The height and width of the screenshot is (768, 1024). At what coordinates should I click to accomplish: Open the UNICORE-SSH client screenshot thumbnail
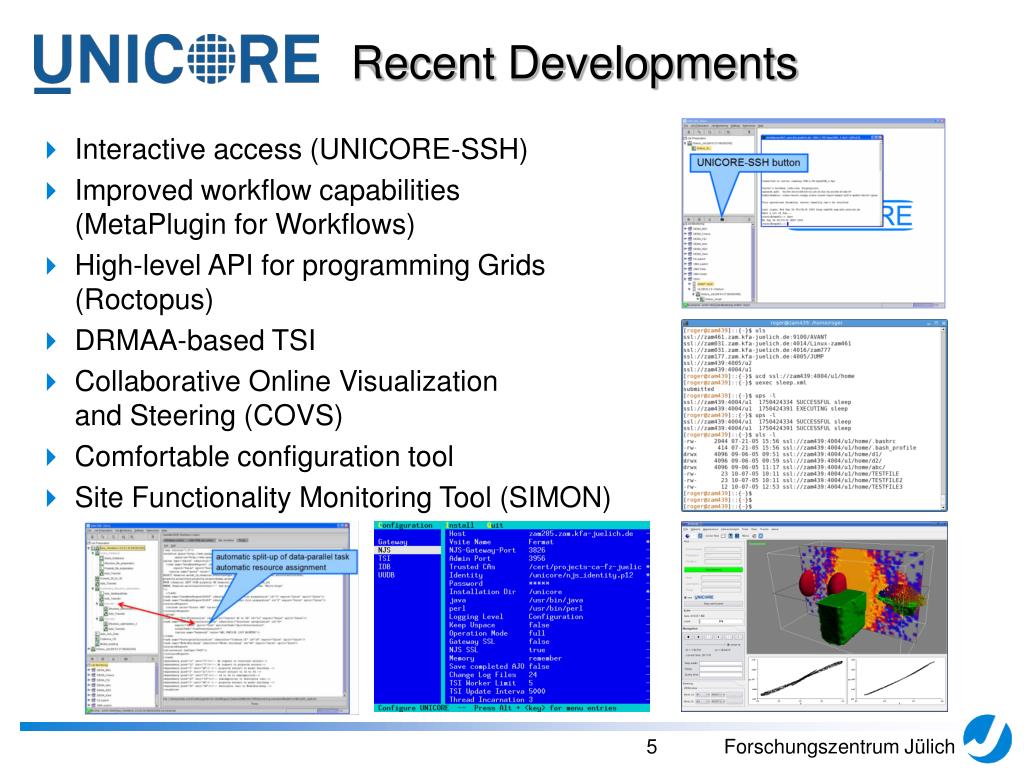click(813, 213)
